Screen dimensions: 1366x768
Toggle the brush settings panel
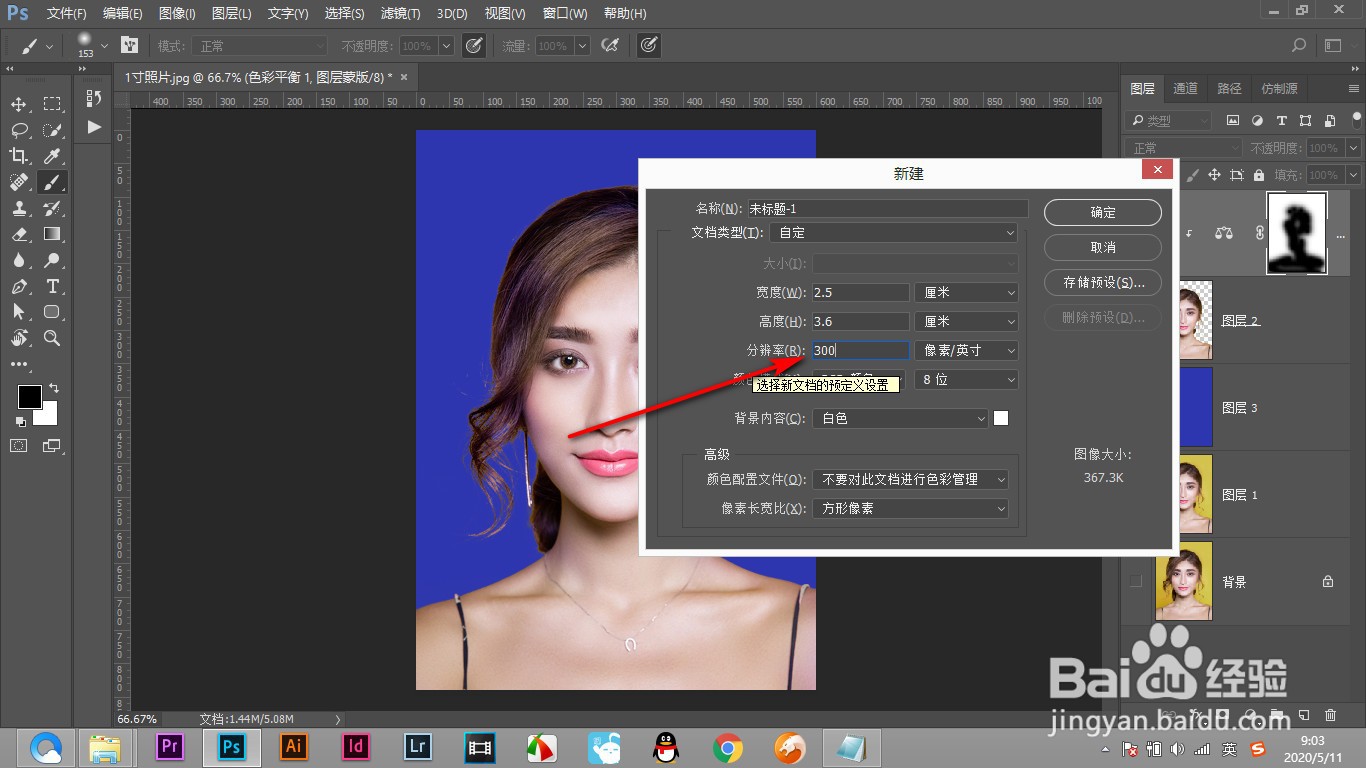129,45
